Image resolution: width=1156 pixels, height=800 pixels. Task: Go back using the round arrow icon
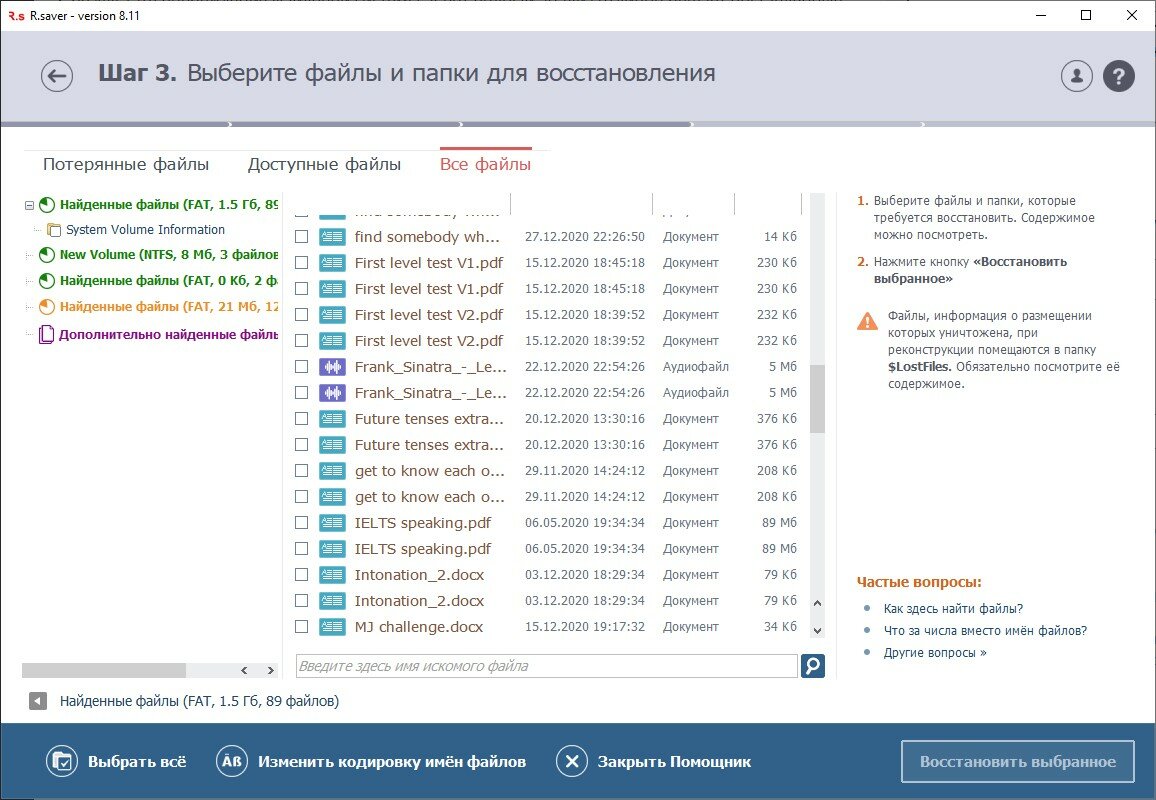pos(57,75)
